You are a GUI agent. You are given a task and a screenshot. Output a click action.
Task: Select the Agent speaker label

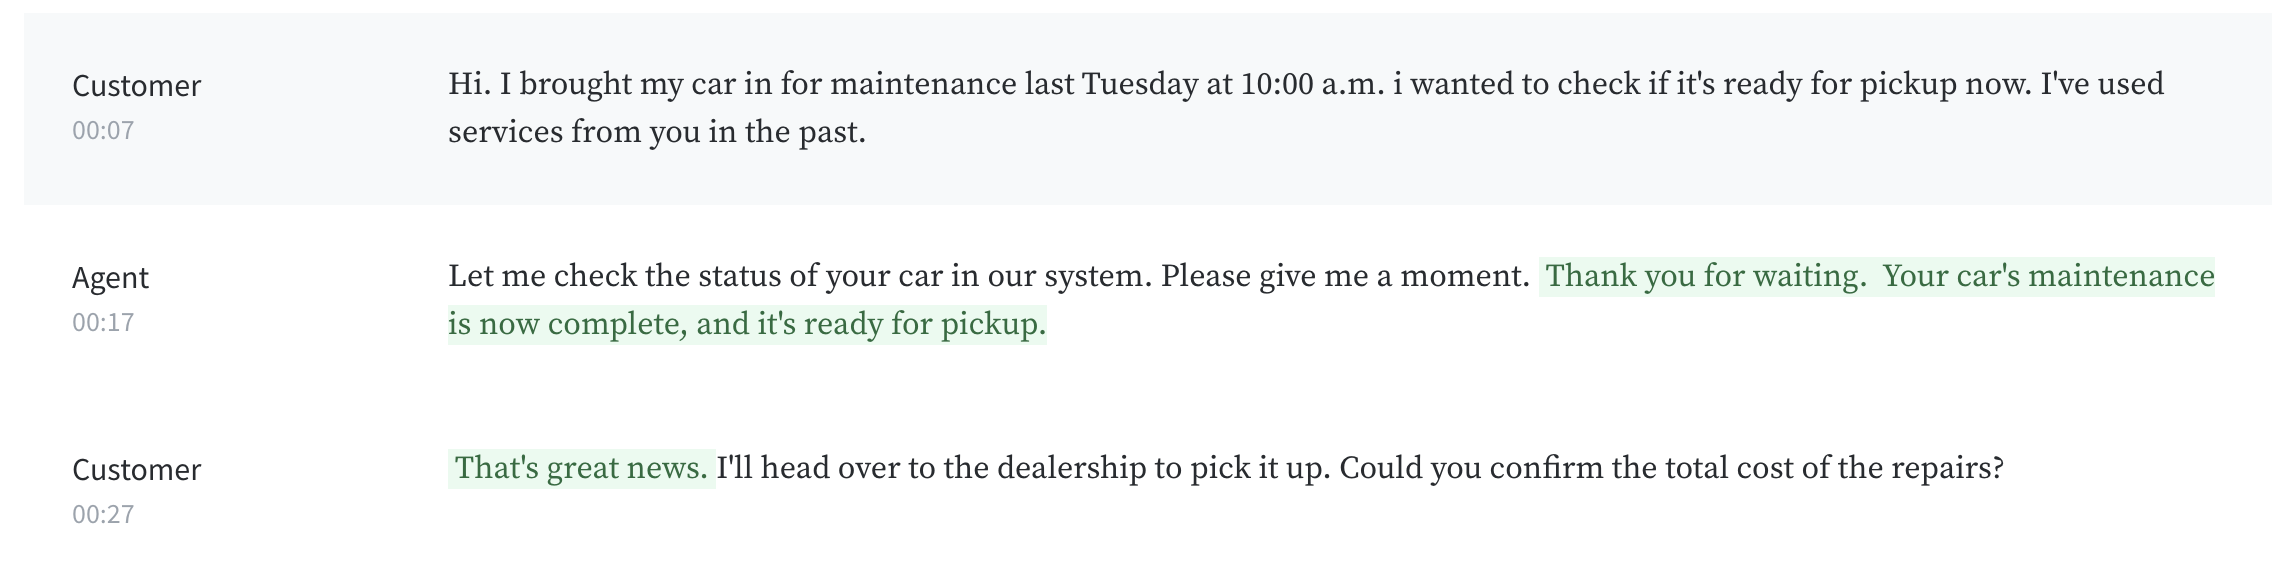(110, 278)
